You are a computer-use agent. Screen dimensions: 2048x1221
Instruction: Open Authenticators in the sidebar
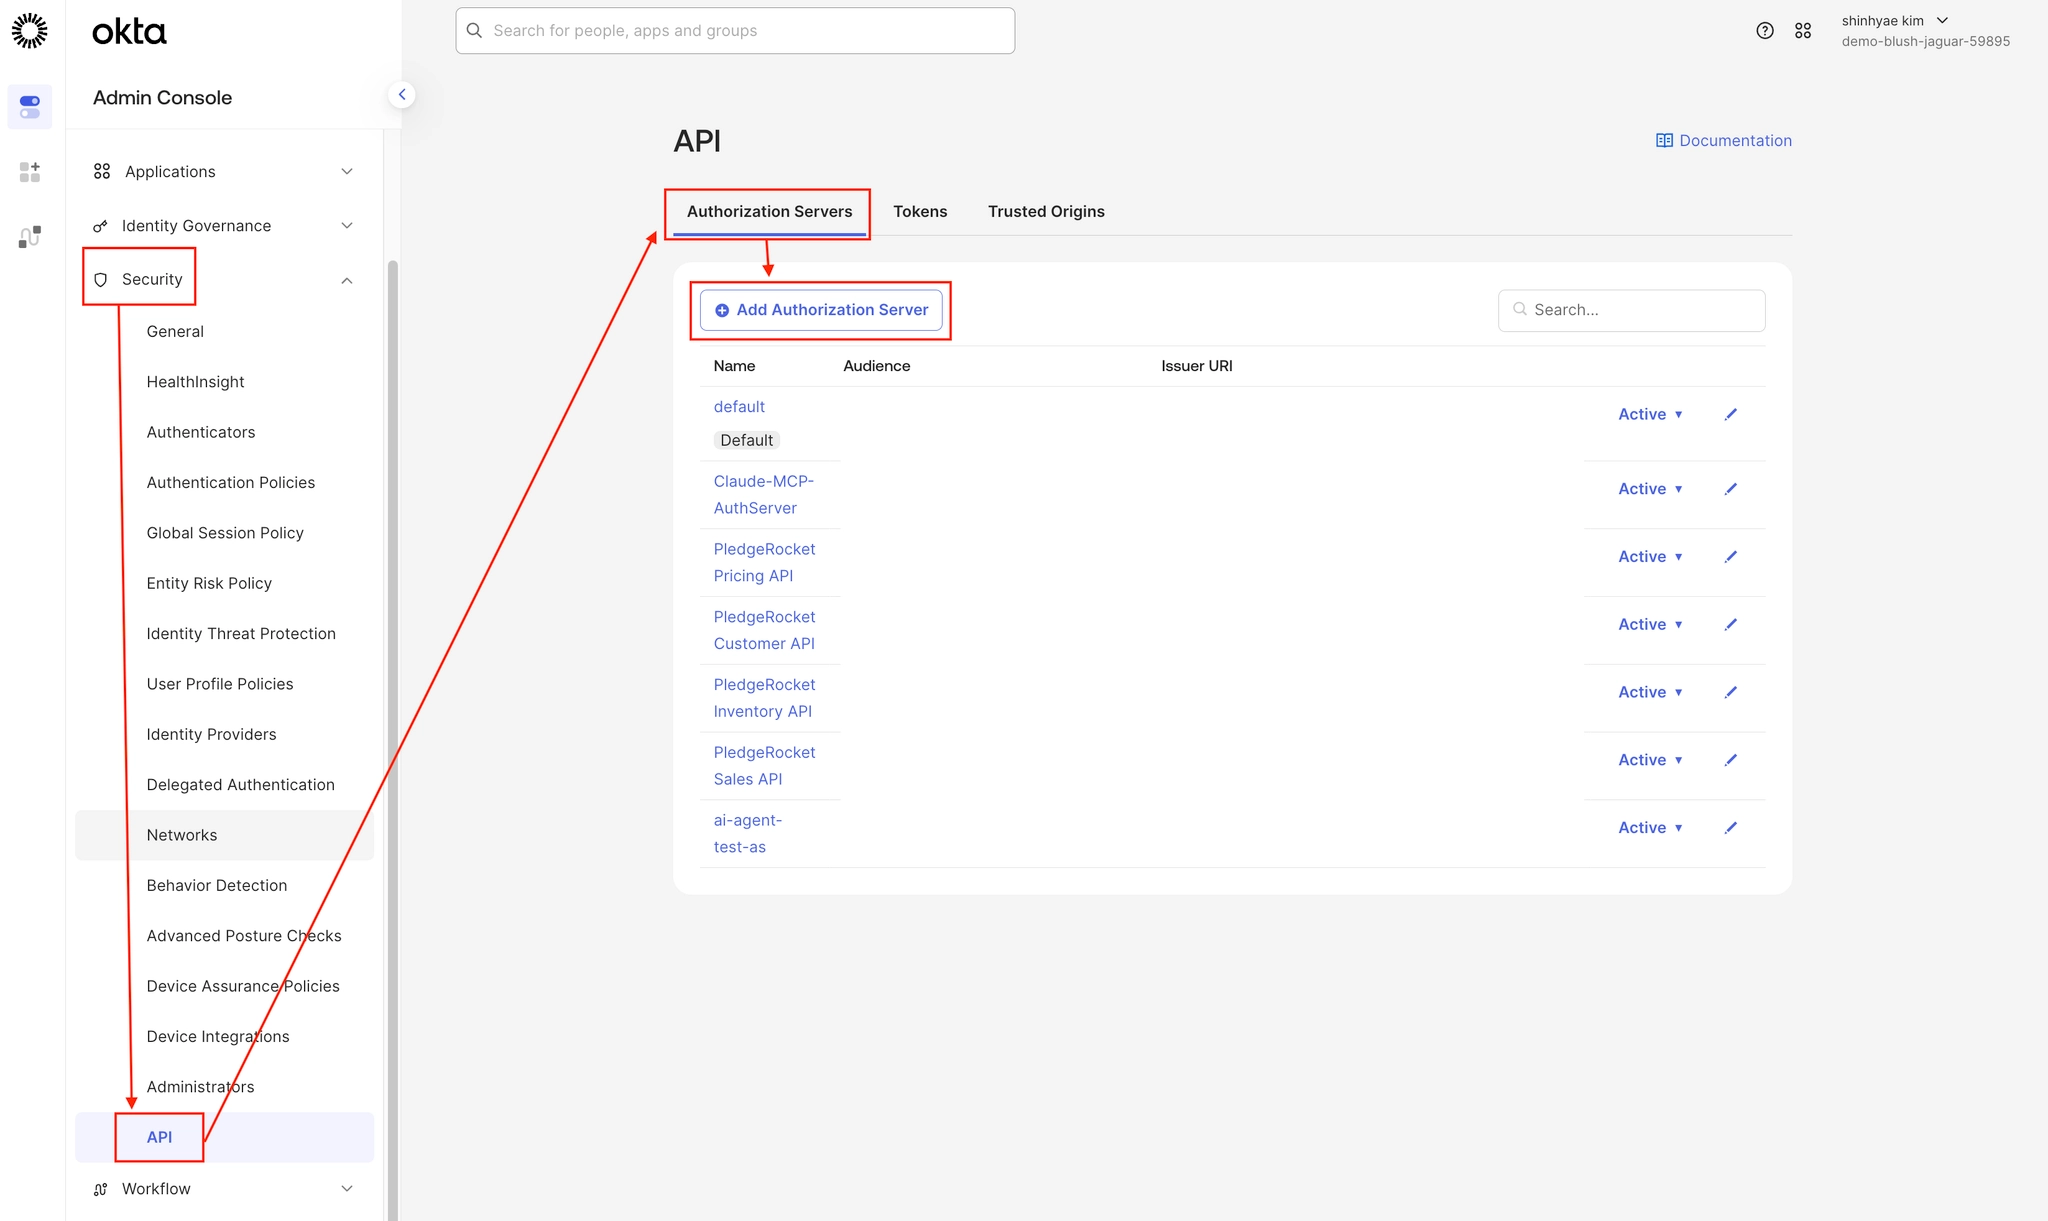[x=201, y=432]
